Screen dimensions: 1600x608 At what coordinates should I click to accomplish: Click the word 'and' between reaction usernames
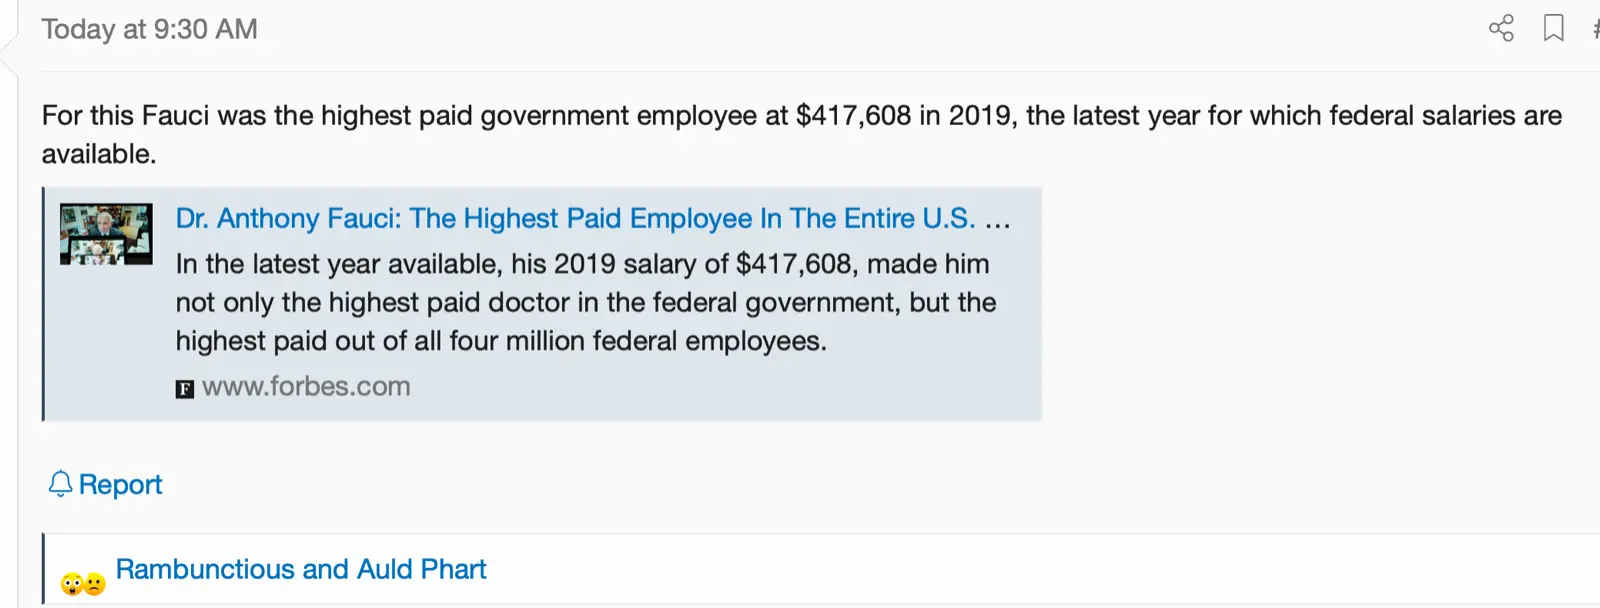[325, 569]
